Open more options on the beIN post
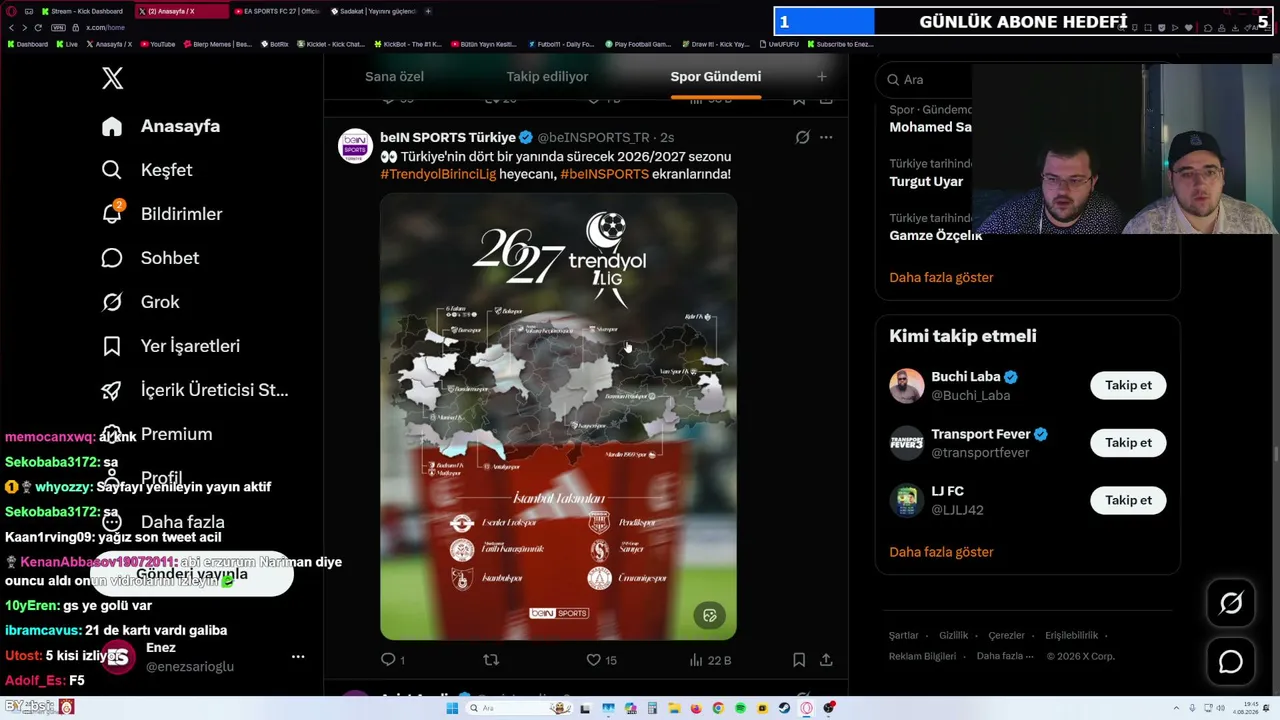Viewport: 1280px width, 720px height. pyautogui.click(x=826, y=137)
